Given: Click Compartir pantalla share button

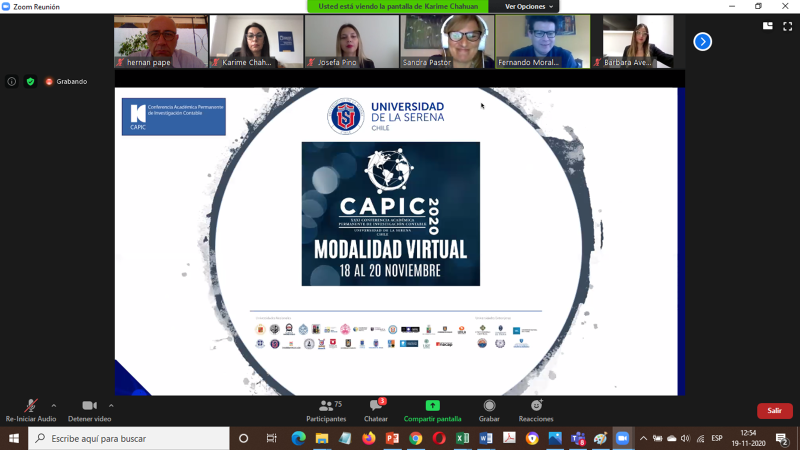Looking at the screenshot, I should pyautogui.click(x=432, y=411).
